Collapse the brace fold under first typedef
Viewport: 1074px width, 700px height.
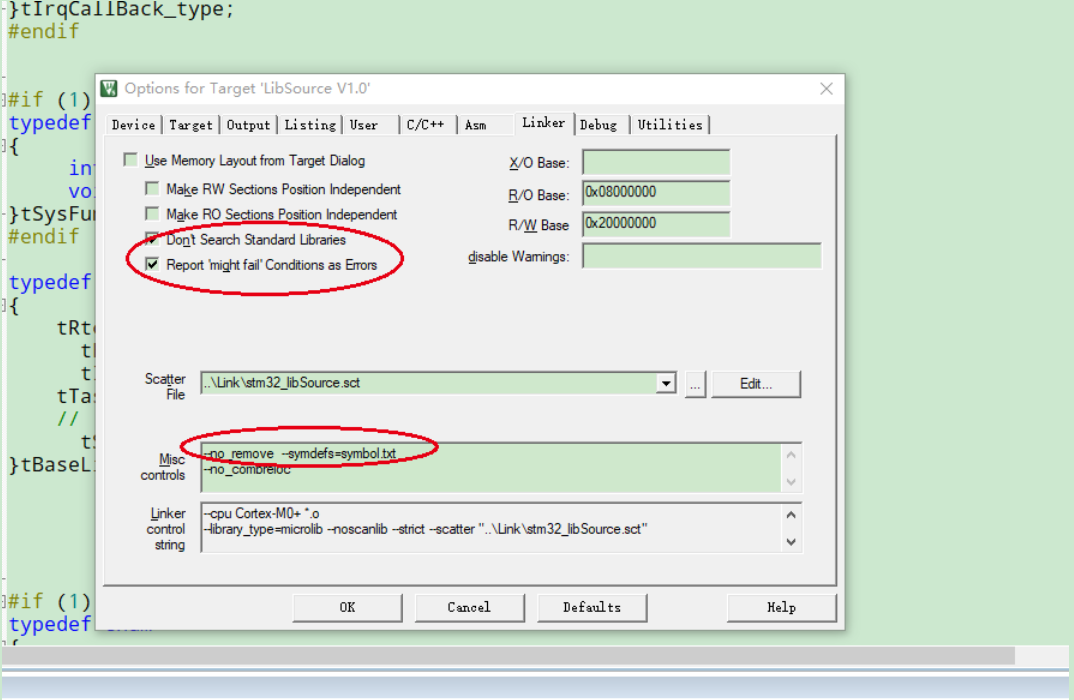pyautogui.click(x=3, y=145)
